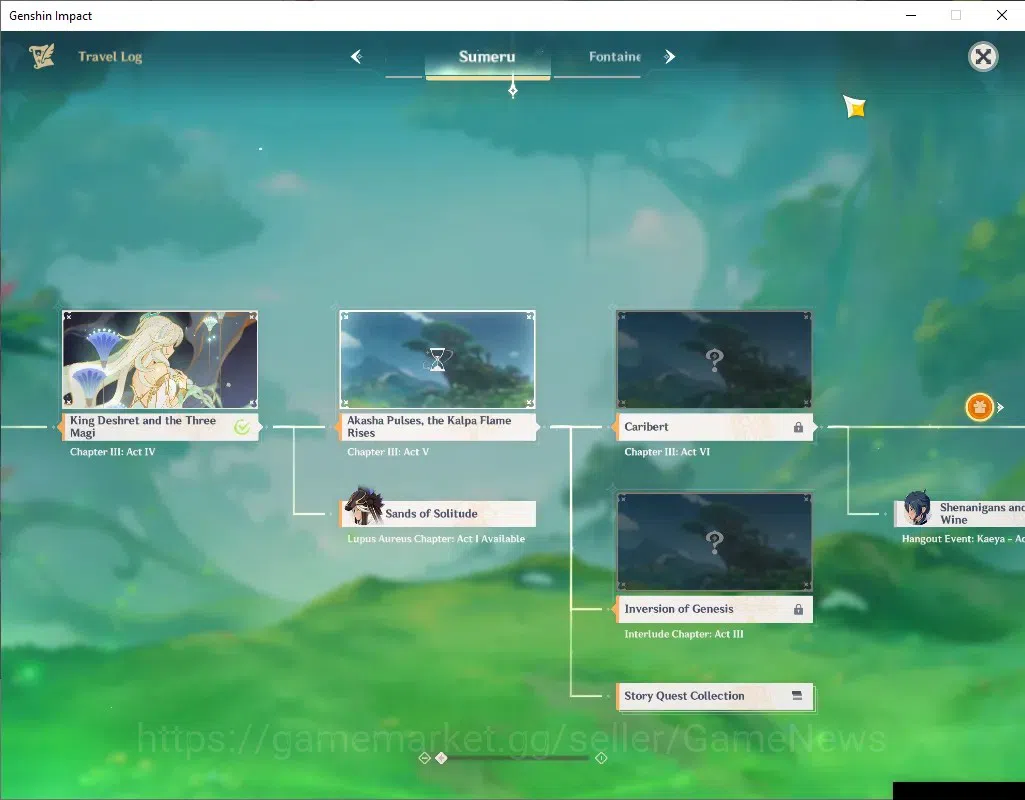The image size is (1025, 800).
Task: Click the Cyno portrait on Sands of Solitude
Action: coord(363,506)
